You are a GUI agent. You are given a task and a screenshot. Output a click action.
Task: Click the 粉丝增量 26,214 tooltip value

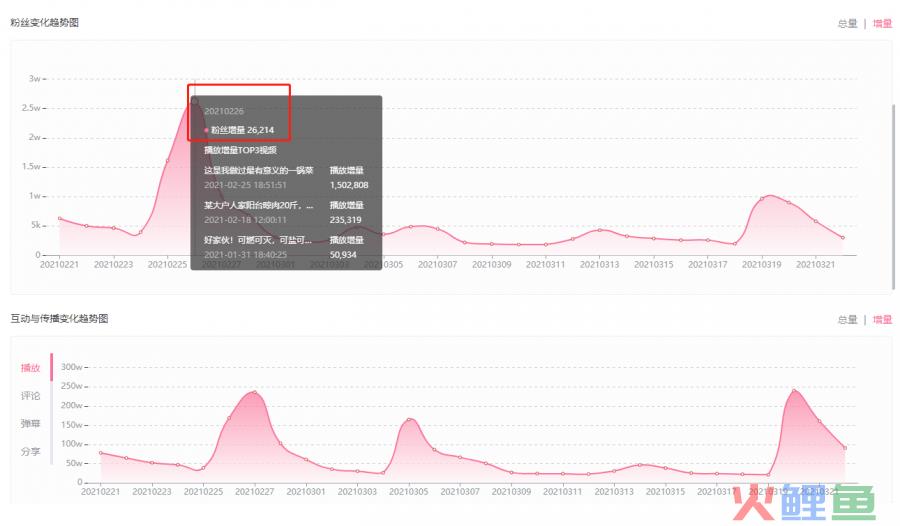(242, 130)
